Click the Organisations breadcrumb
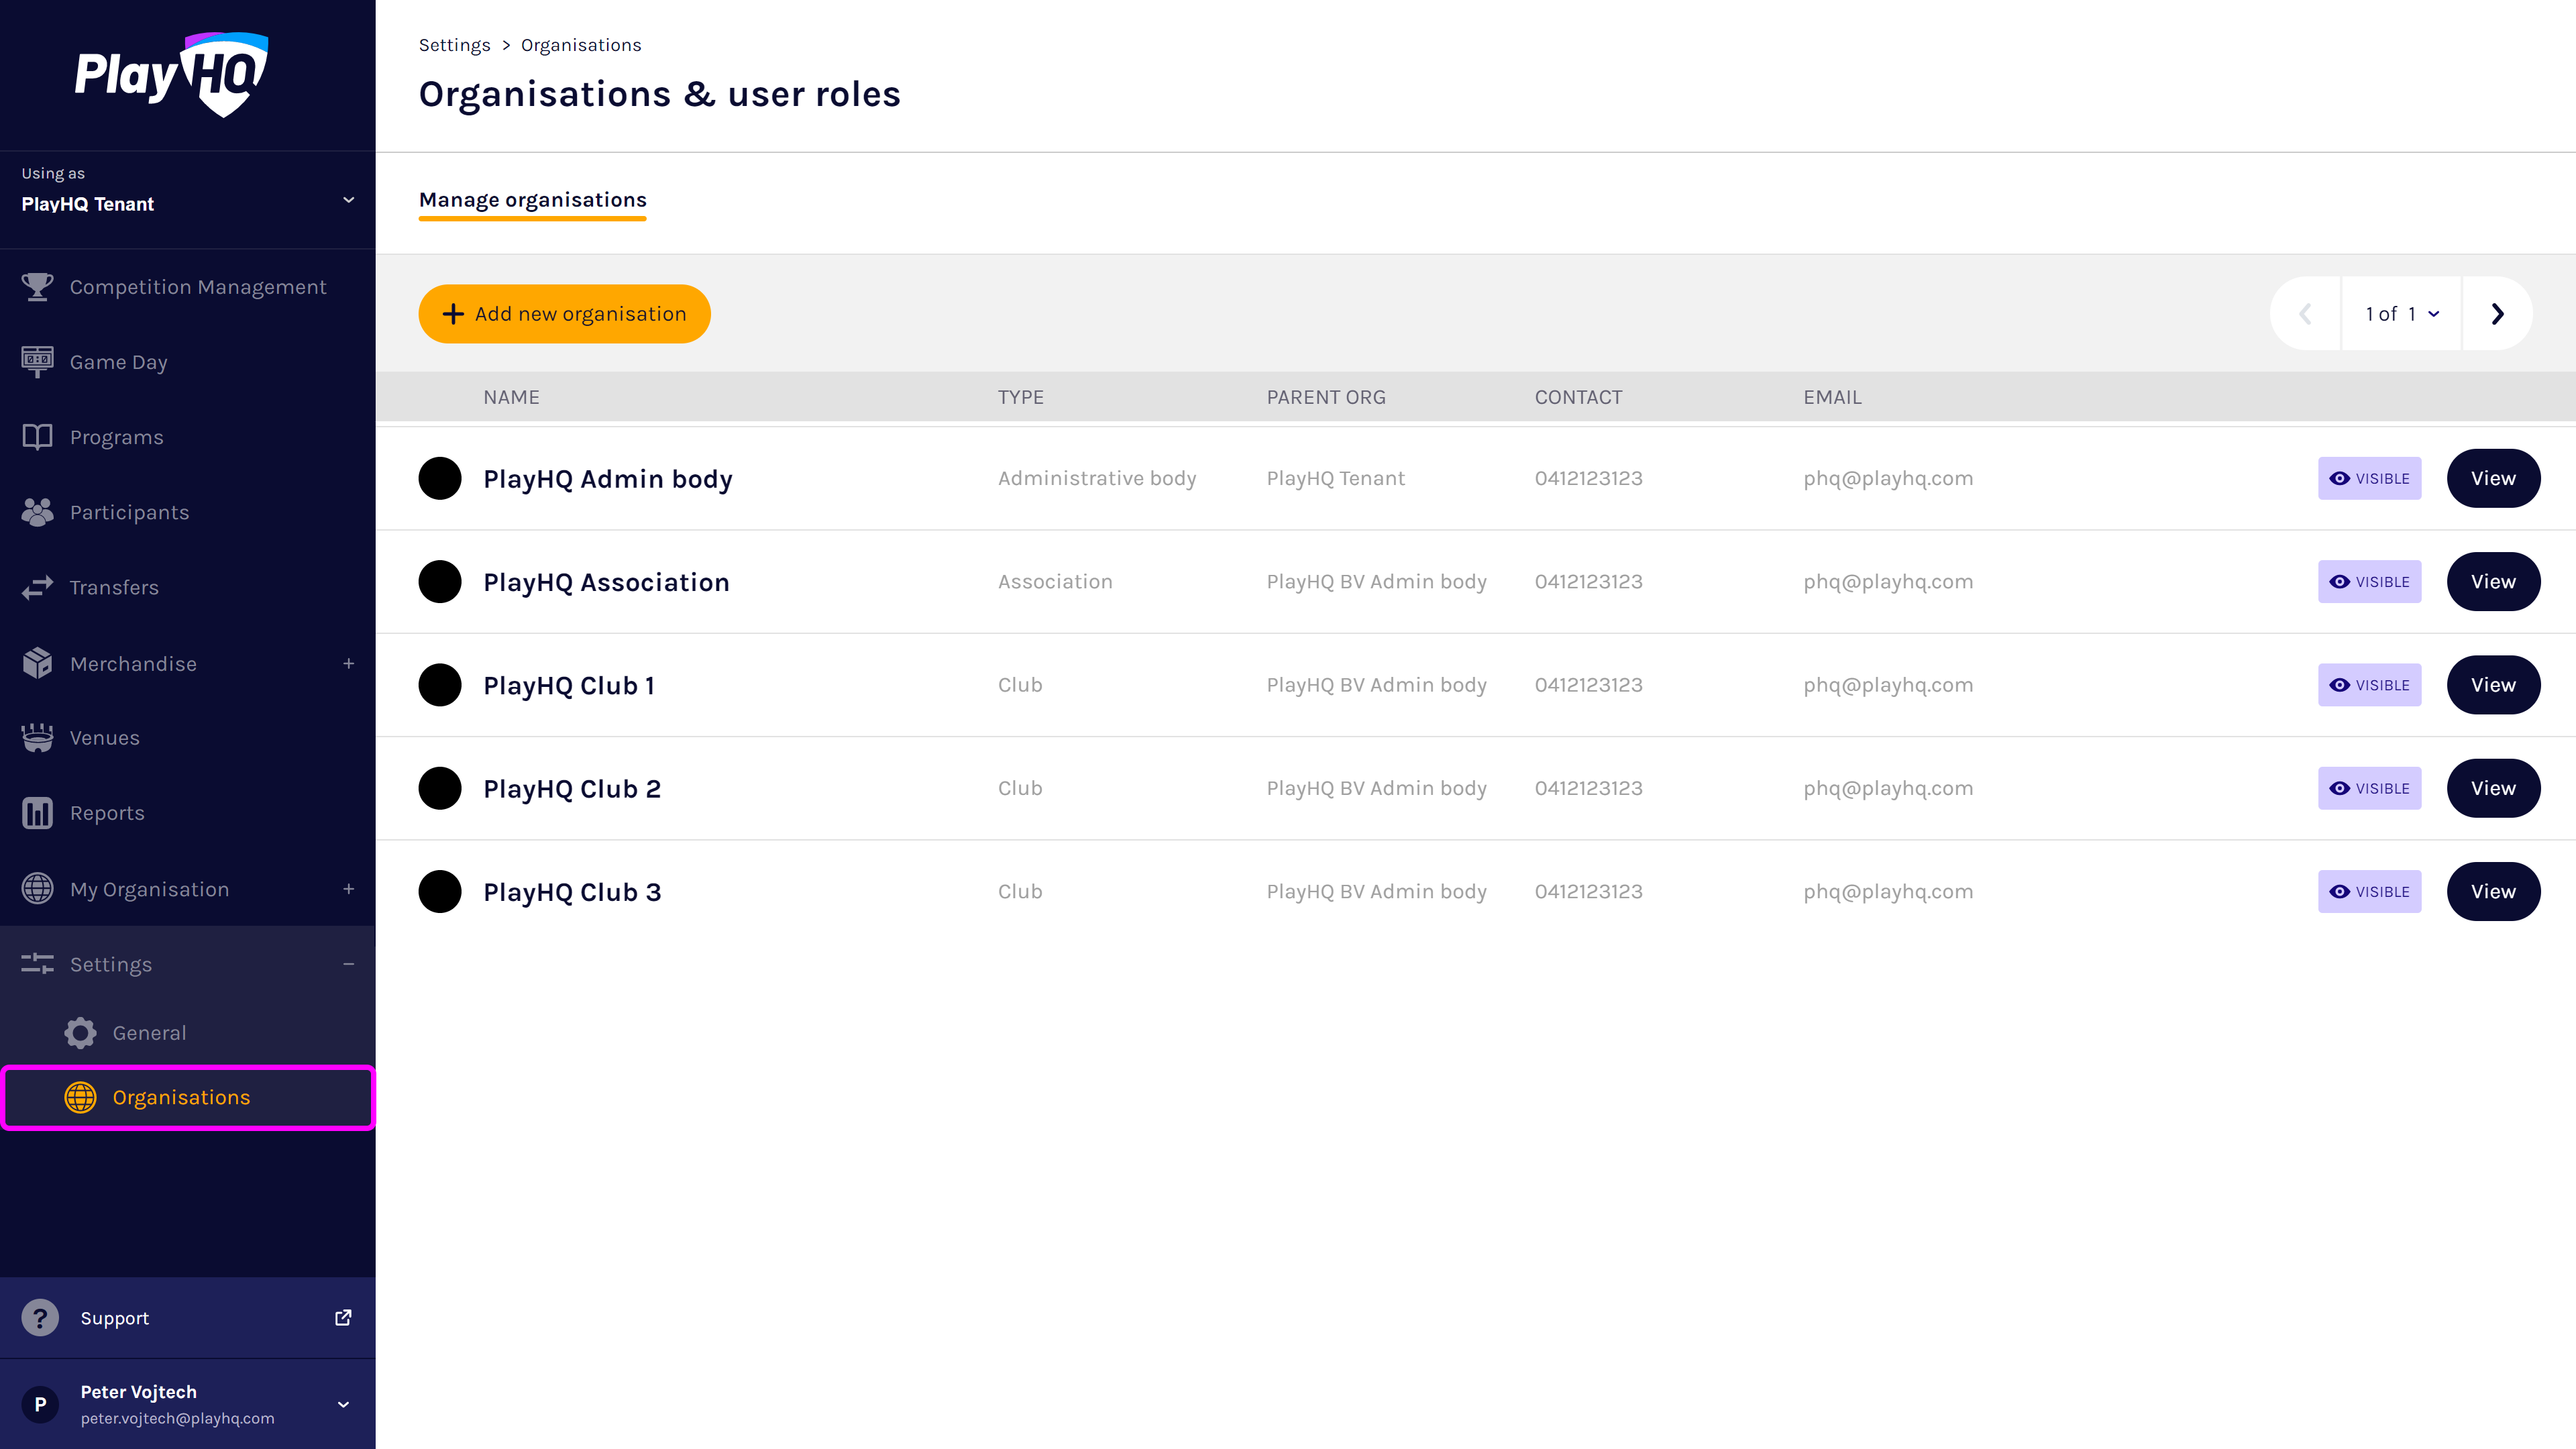The width and height of the screenshot is (2576, 1449). [x=581, y=45]
